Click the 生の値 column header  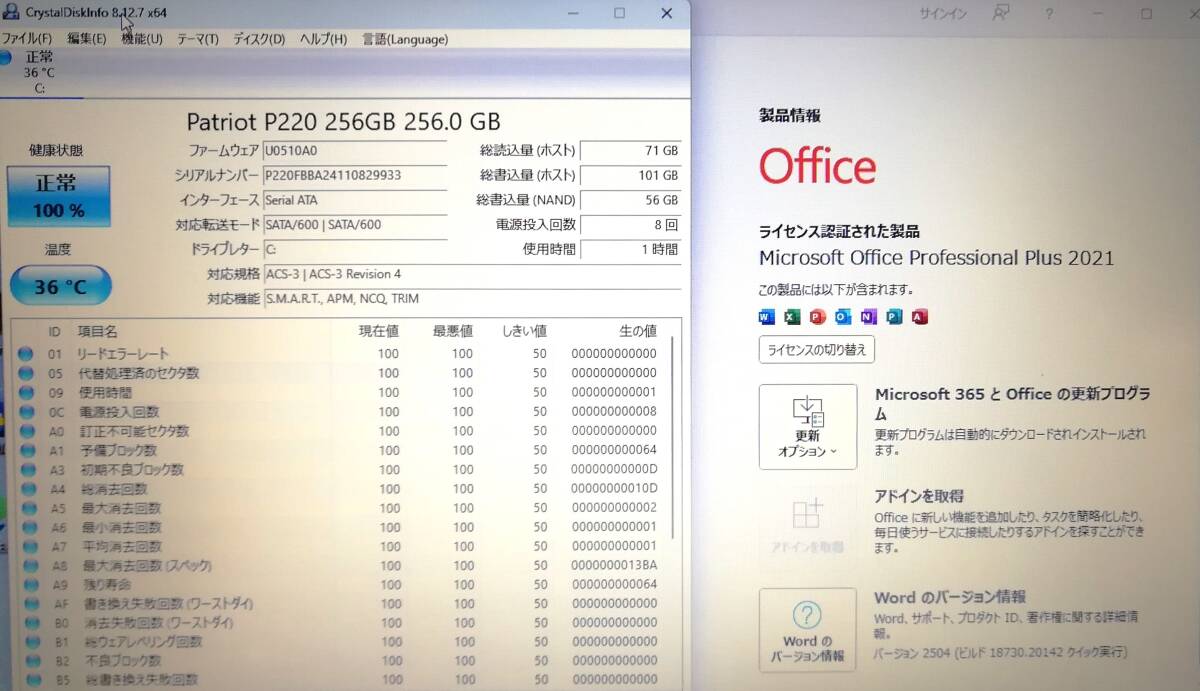click(637, 331)
